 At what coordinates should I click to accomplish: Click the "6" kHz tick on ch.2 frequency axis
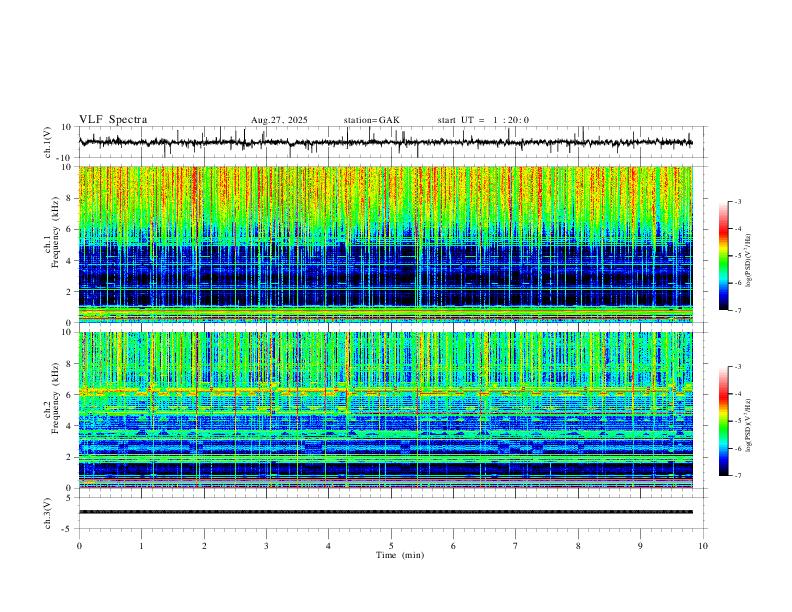pyautogui.click(x=69, y=394)
